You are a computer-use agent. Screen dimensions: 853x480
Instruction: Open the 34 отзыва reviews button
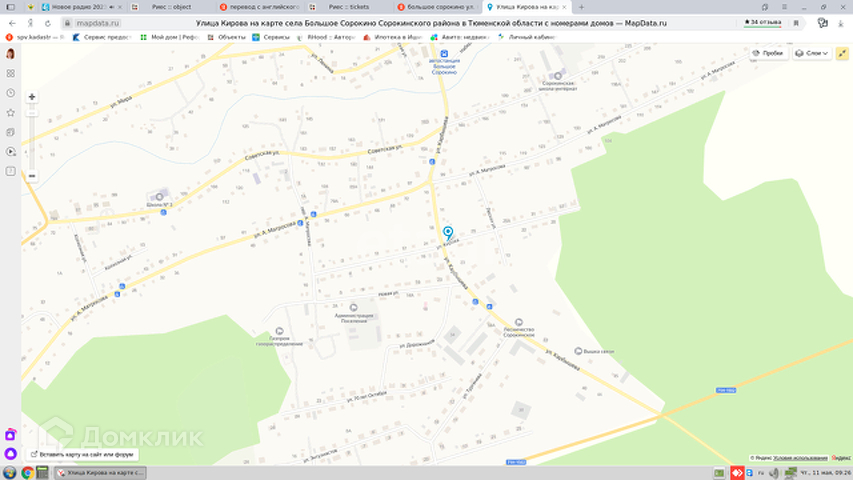coord(763,23)
